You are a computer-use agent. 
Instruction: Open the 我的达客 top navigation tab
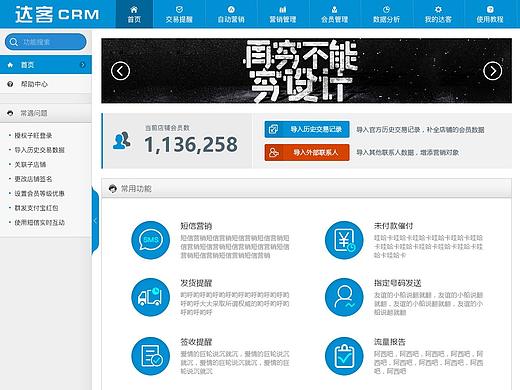point(438,14)
